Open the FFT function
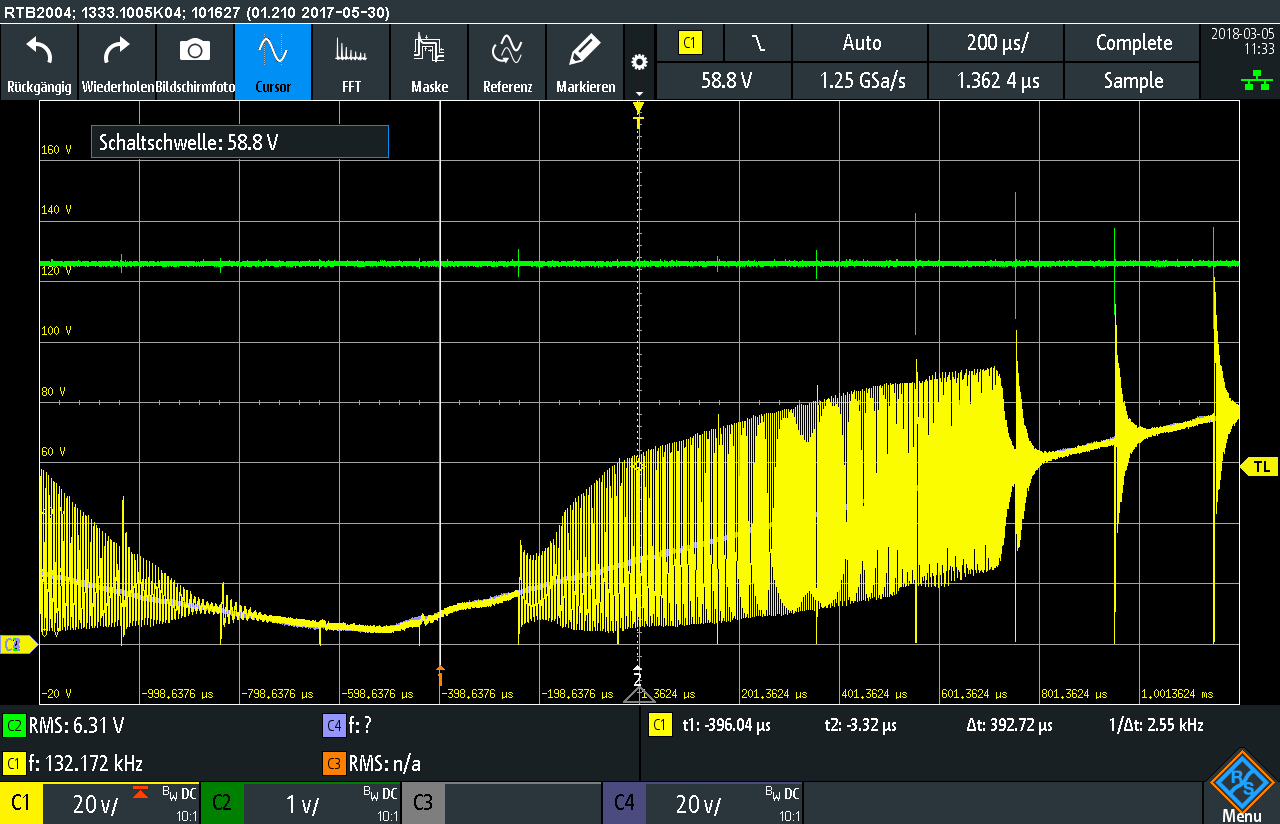Image resolution: width=1280 pixels, height=824 pixels. (351, 62)
